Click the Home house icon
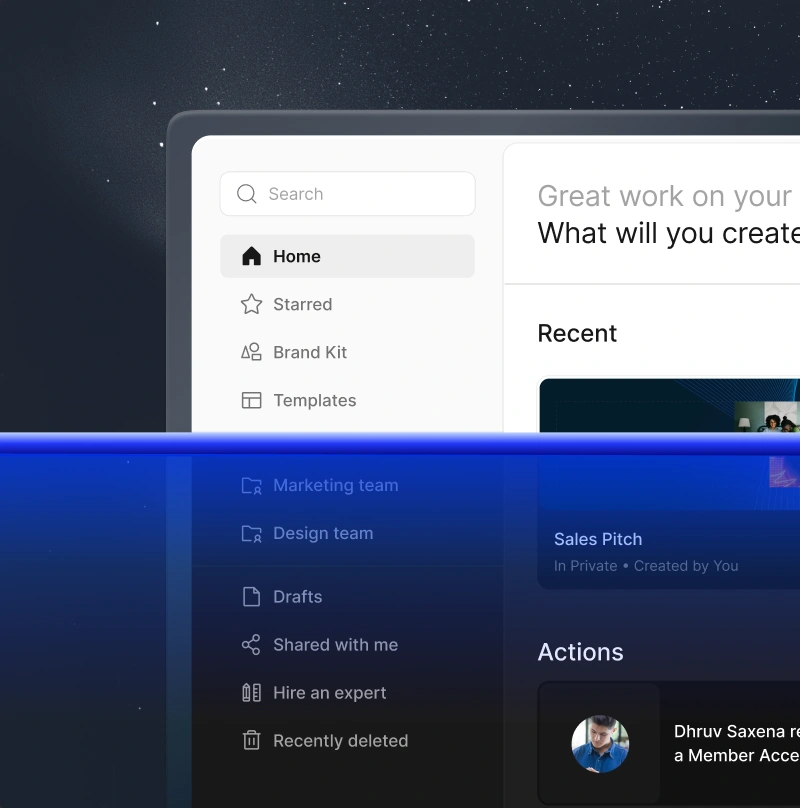Screen dimensions: 800x808 252,256
